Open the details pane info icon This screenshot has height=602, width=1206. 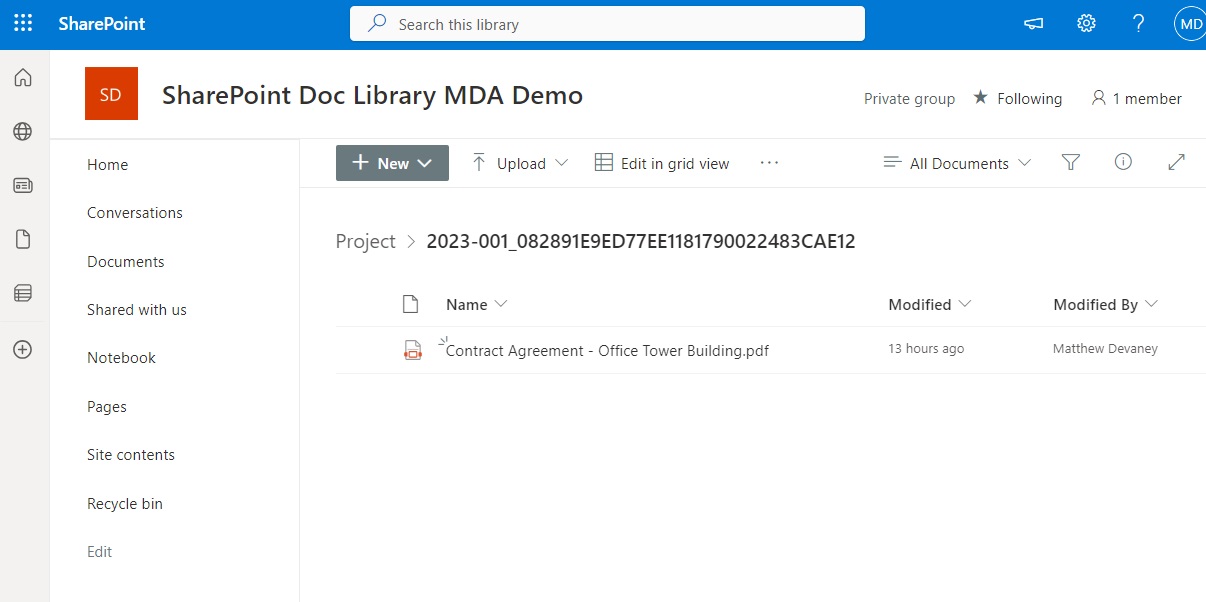click(x=1123, y=162)
